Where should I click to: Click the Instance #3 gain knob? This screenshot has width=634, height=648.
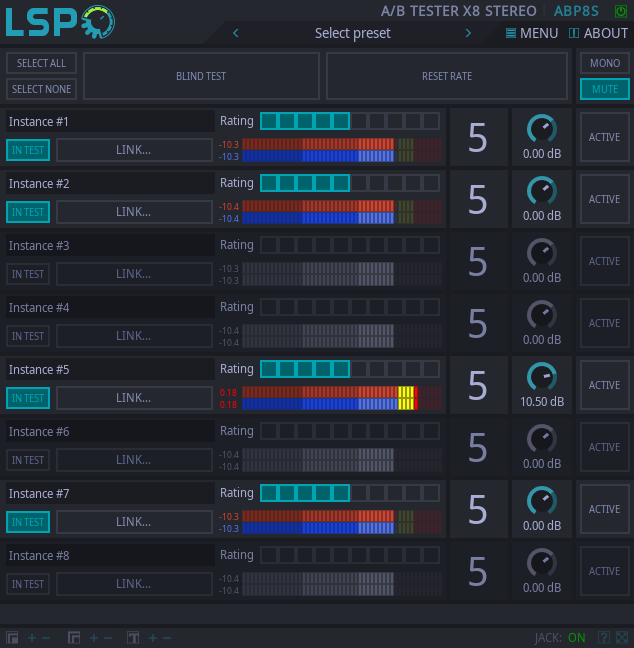pyautogui.click(x=541, y=254)
